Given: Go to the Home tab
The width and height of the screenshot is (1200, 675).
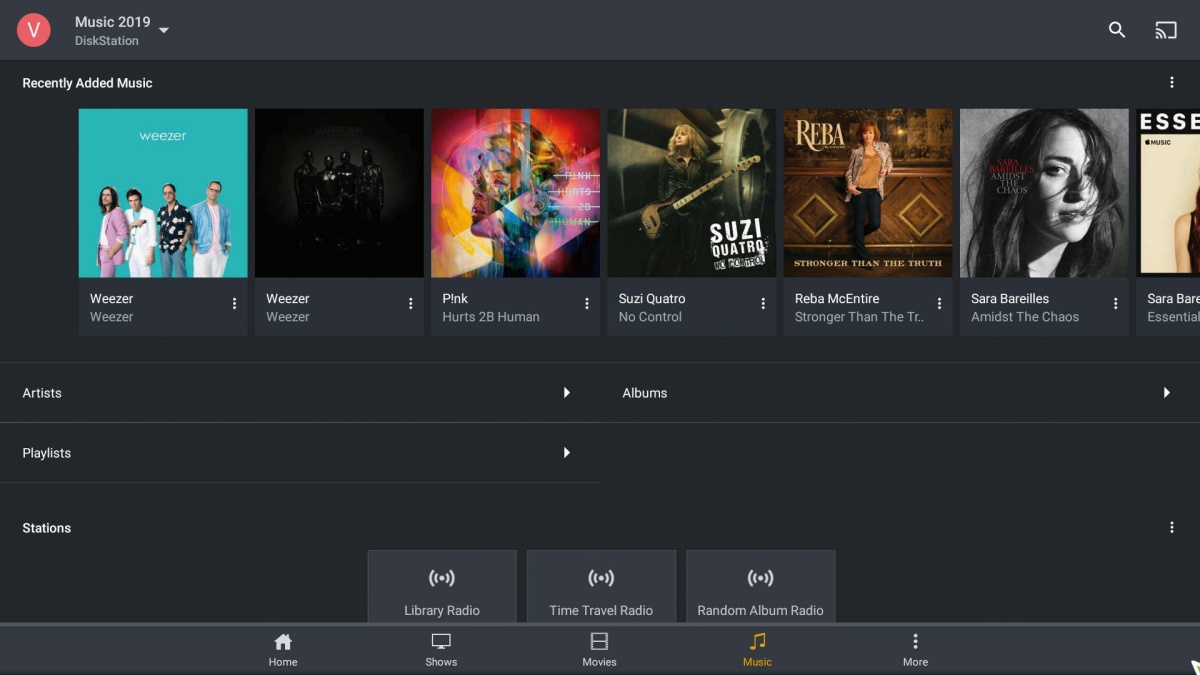Looking at the screenshot, I should (x=283, y=649).
